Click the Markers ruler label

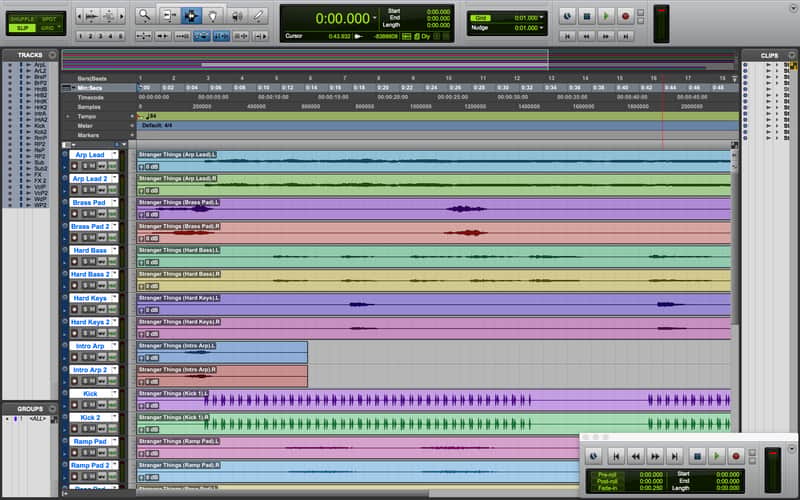pyautogui.click(x=88, y=135)
